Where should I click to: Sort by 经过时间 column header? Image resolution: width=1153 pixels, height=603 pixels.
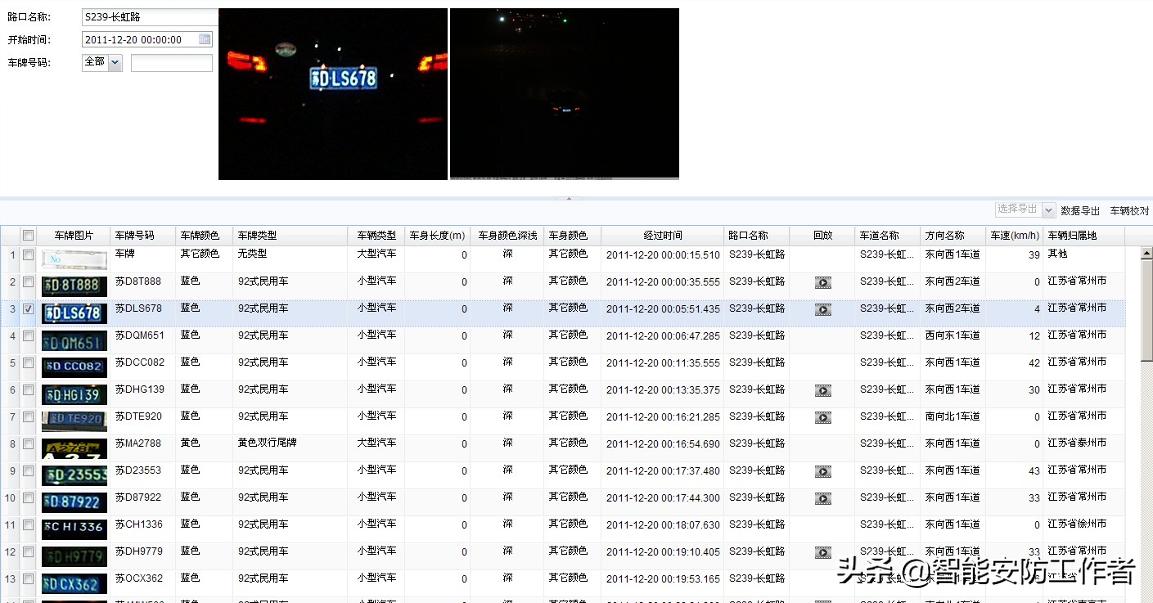[663, 235]
